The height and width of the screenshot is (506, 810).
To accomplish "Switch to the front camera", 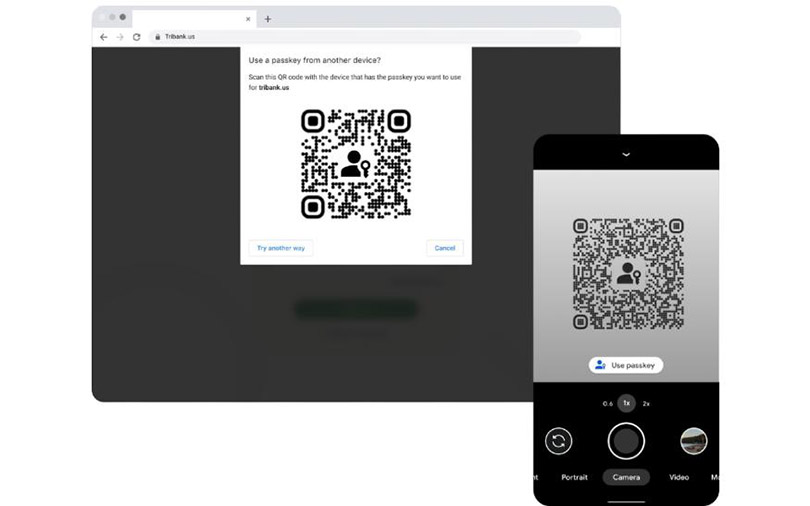I will point(559,441).
